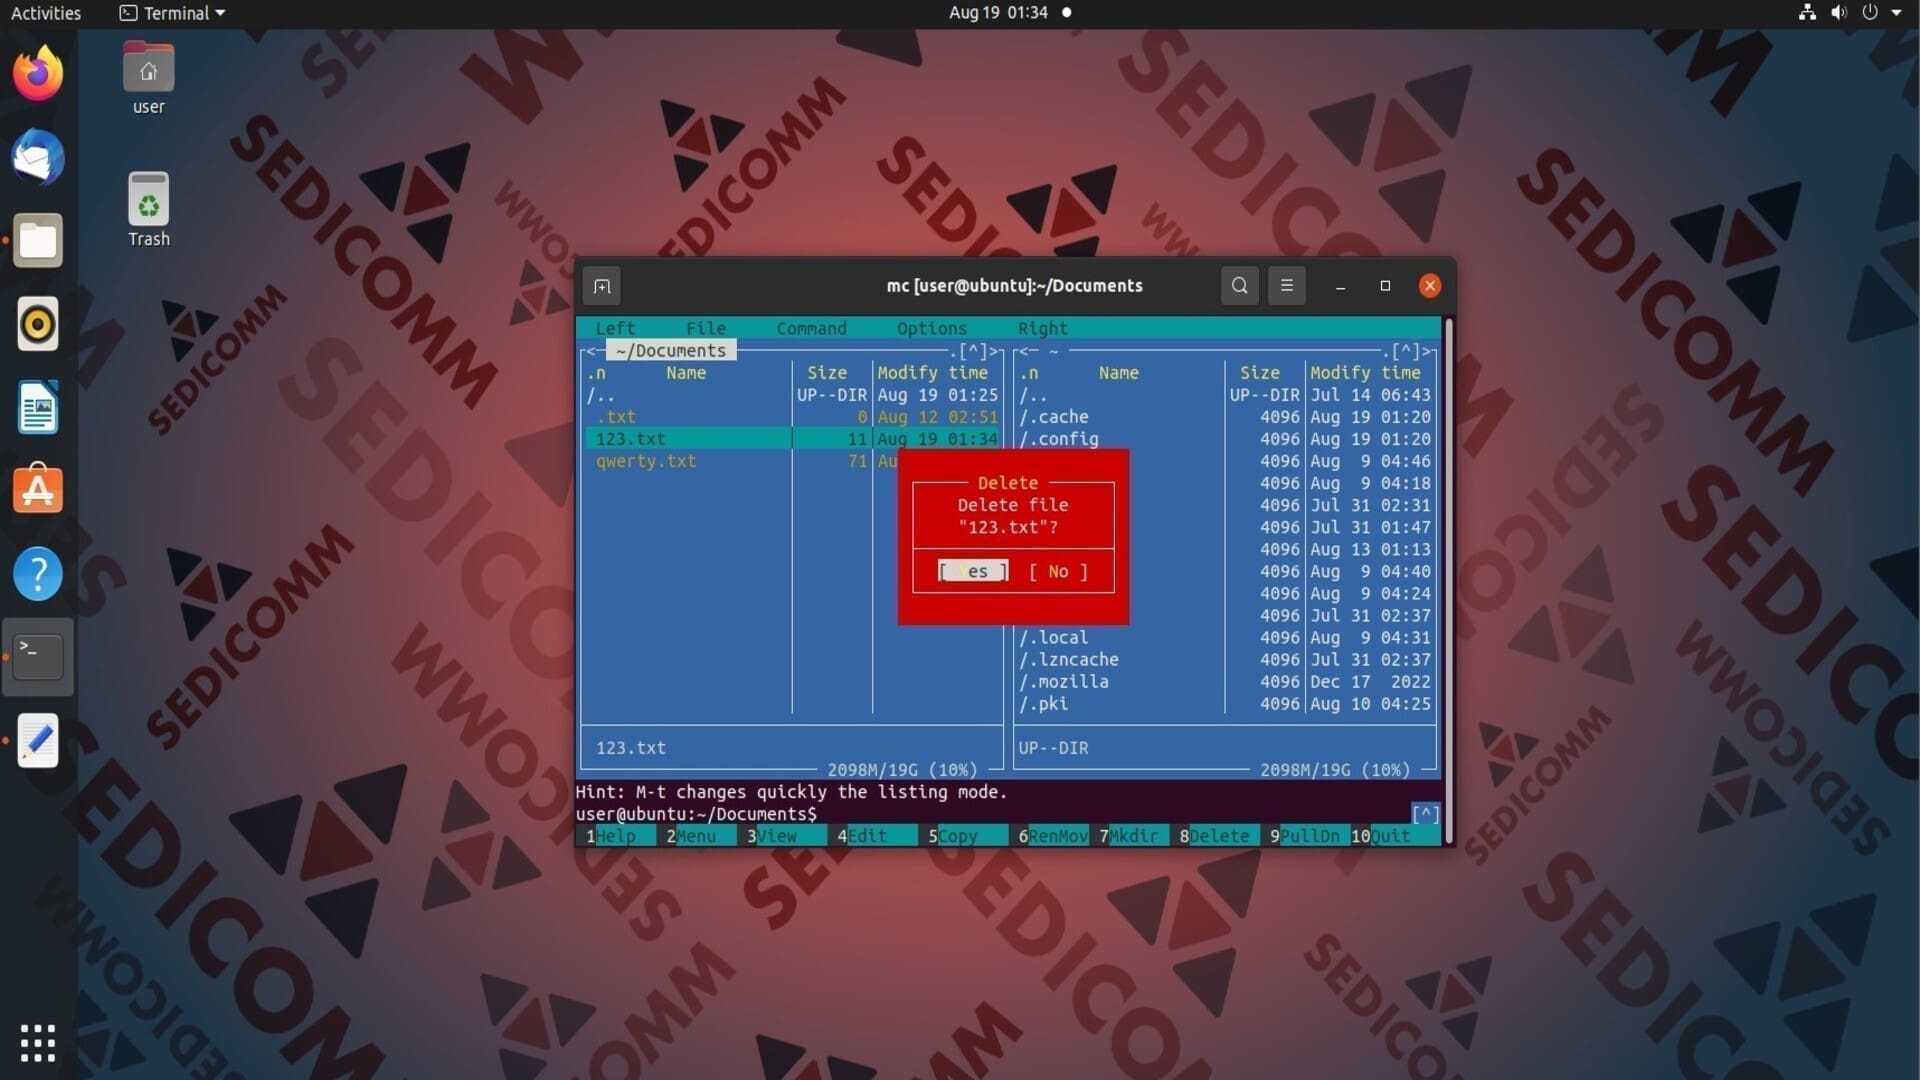Open LibreOffice Writer from dock
Viewport: 1920px width, 1080px height.
pos(38,408)
